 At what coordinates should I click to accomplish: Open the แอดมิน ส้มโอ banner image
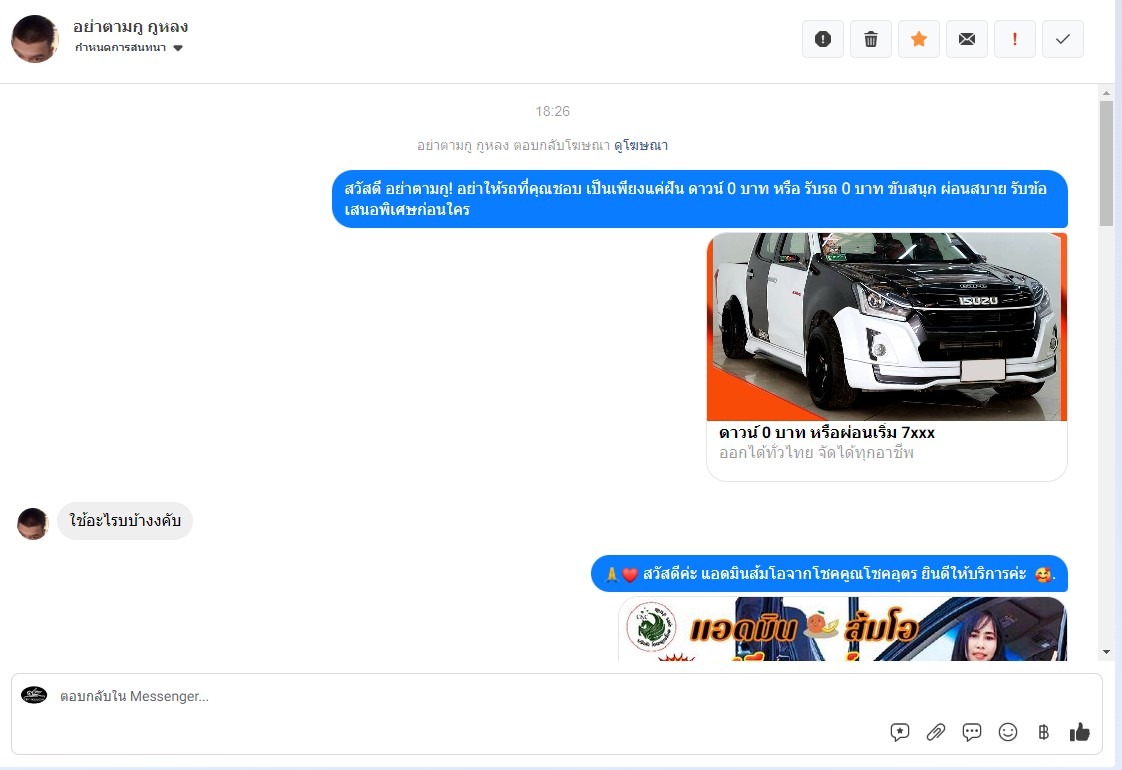[842, 628]
